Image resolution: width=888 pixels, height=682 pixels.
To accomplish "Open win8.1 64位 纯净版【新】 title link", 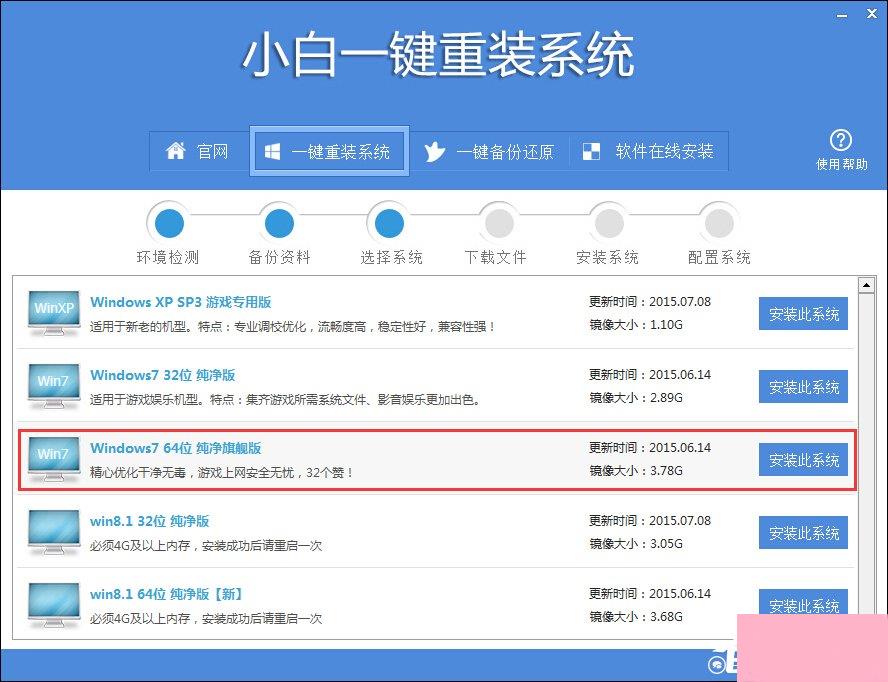I will 166,594.
